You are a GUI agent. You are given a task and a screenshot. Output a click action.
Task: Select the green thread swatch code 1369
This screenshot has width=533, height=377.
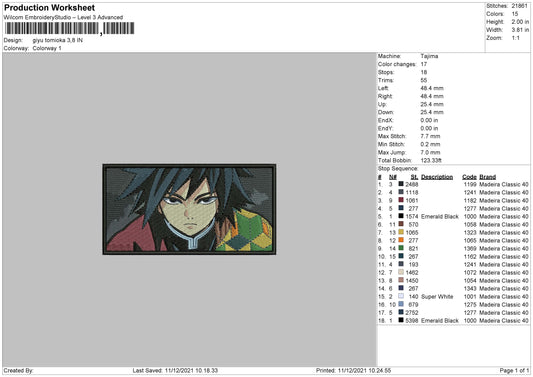pyautogui.click(x=401, y=248)
